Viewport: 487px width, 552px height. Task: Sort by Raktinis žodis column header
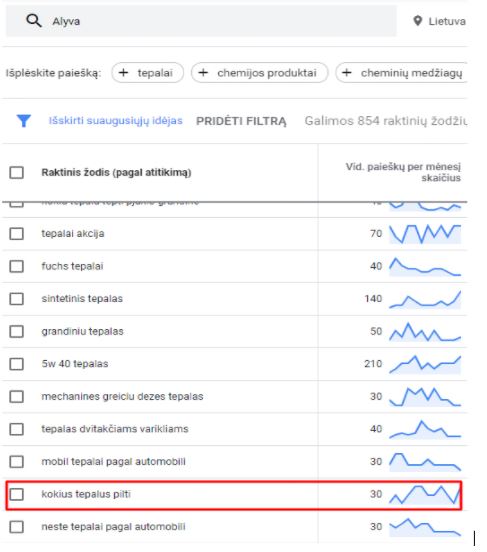tap(116, 172)
